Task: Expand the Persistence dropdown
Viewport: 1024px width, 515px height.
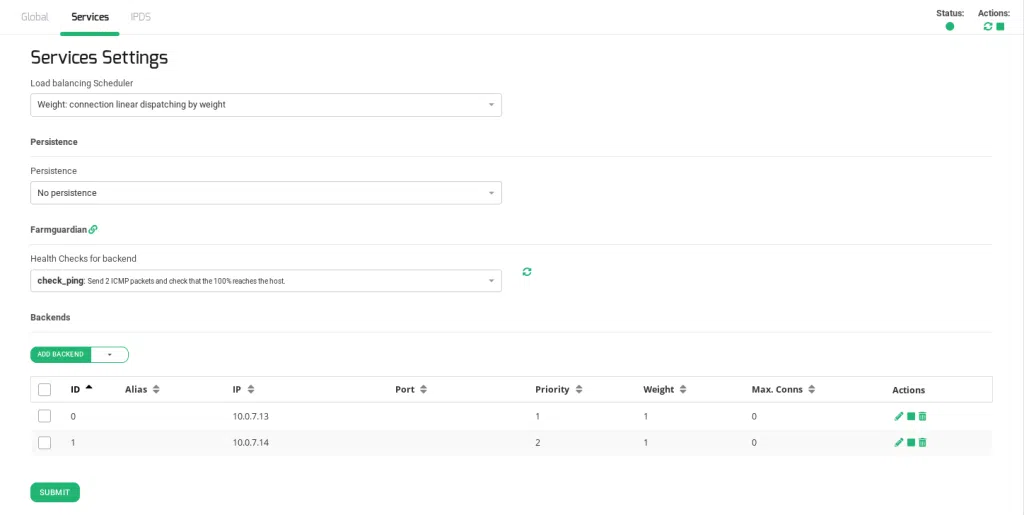Action: tap(266, 193)
